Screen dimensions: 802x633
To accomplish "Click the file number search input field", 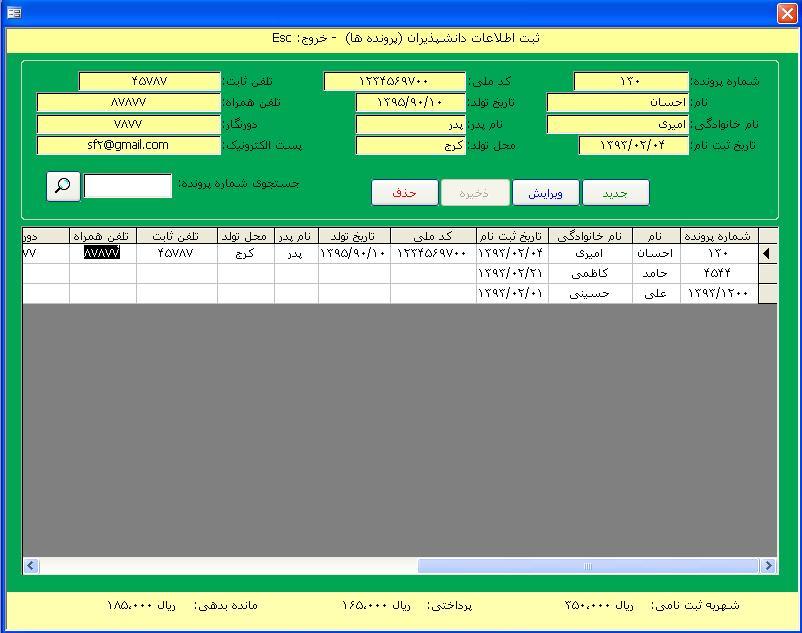I will point(128,186).
